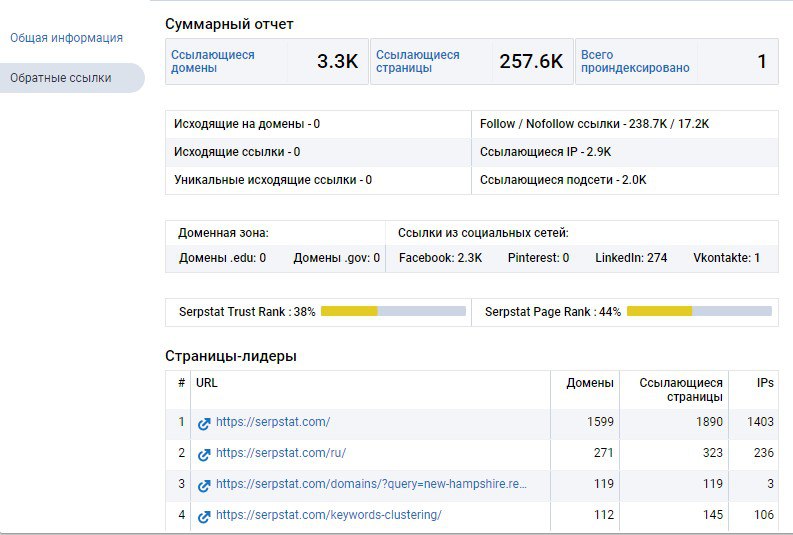Click 'Follow / Nofollow ссылки - 238.7K / 17.2K'
This screenshot has width=793, height=535.
click(x=594, y=124)
